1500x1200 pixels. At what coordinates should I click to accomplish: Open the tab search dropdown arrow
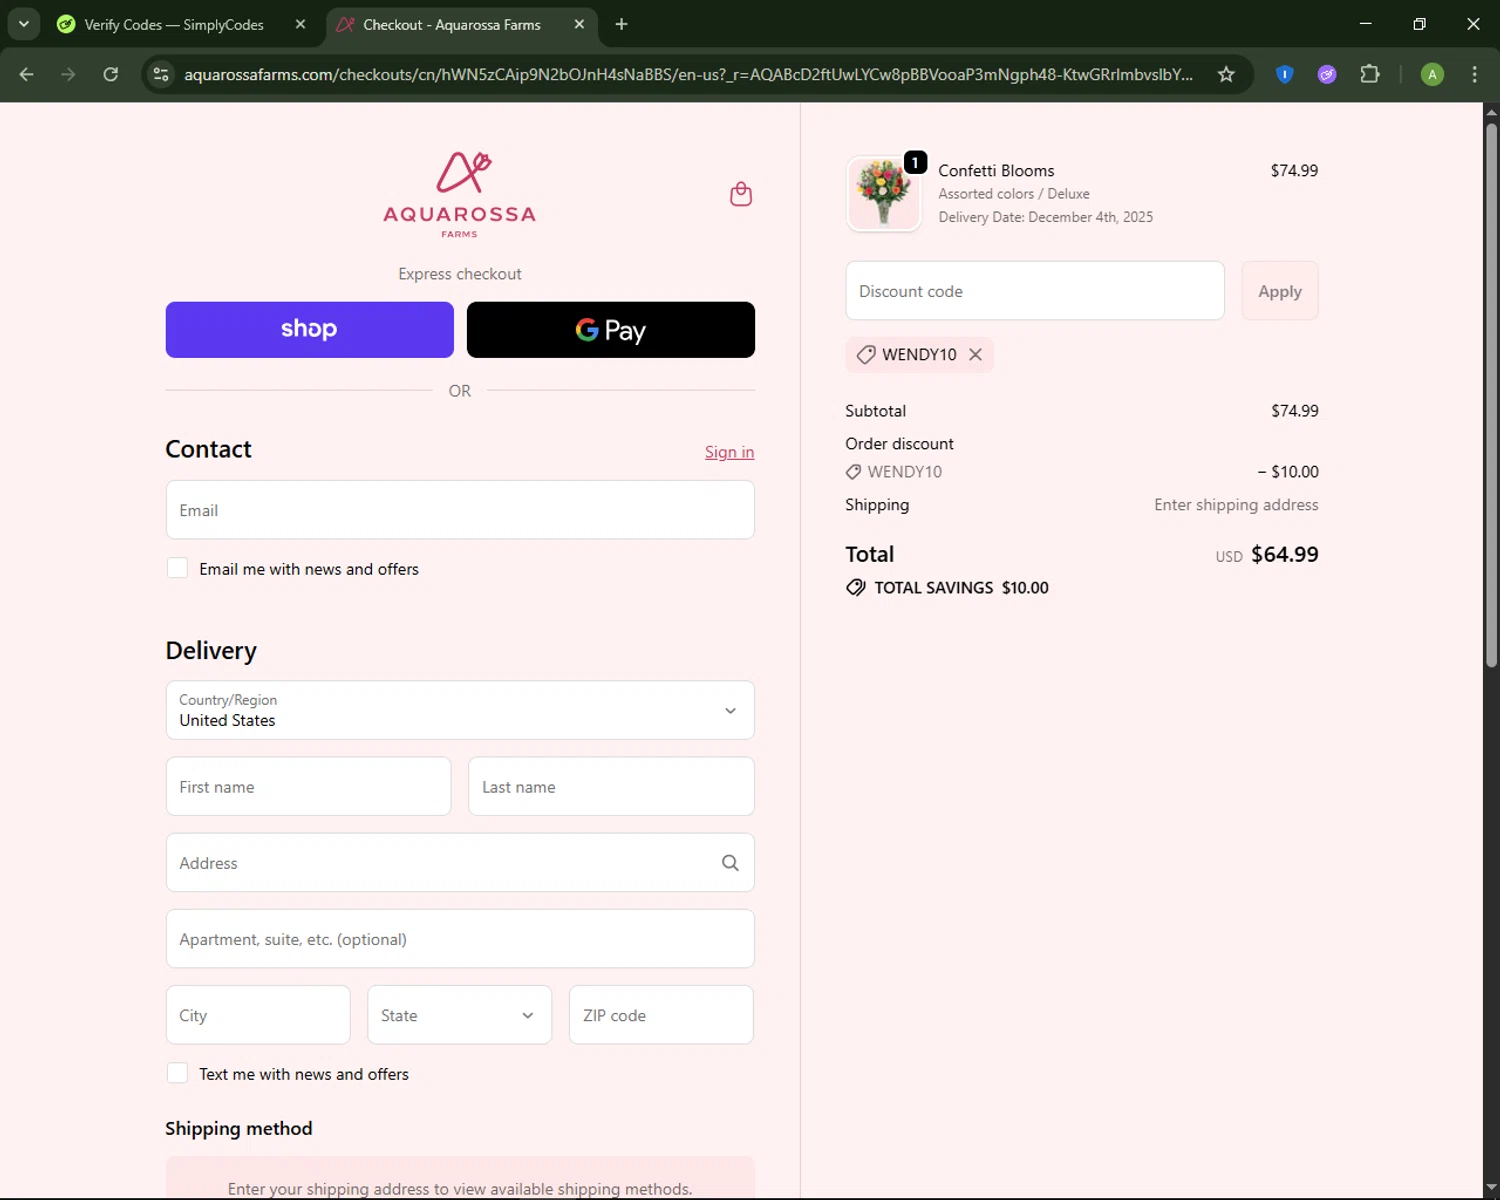pyautogui.click(x=23, y=24)
